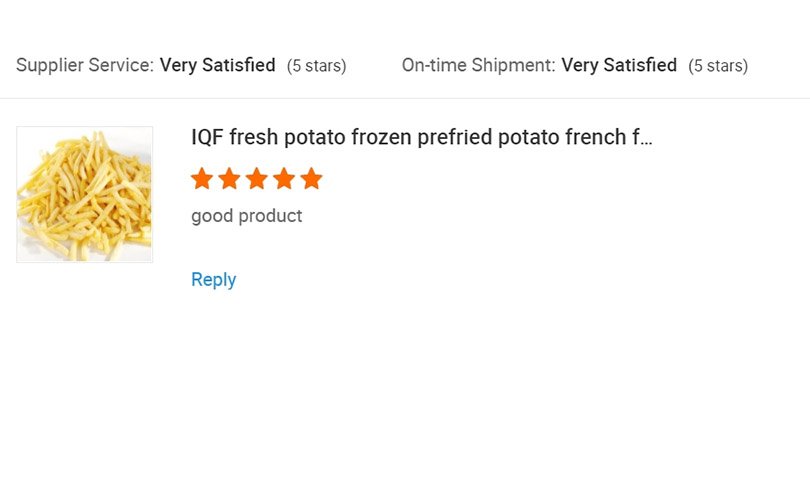810x490 pixels.
Task: Click the Reply link under the review
Action: point(213,280)
